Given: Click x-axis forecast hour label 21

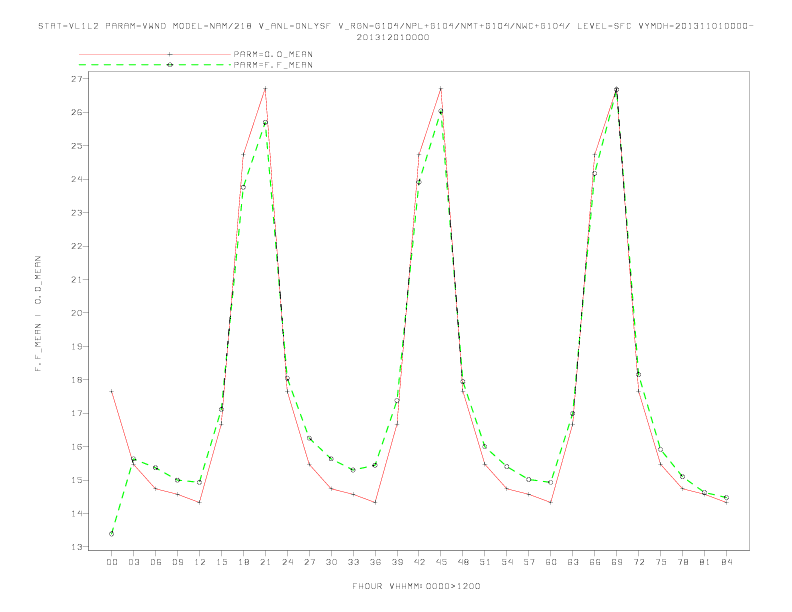Looking at the screenshot, I should pyautogui.click(x=265, y=562).
